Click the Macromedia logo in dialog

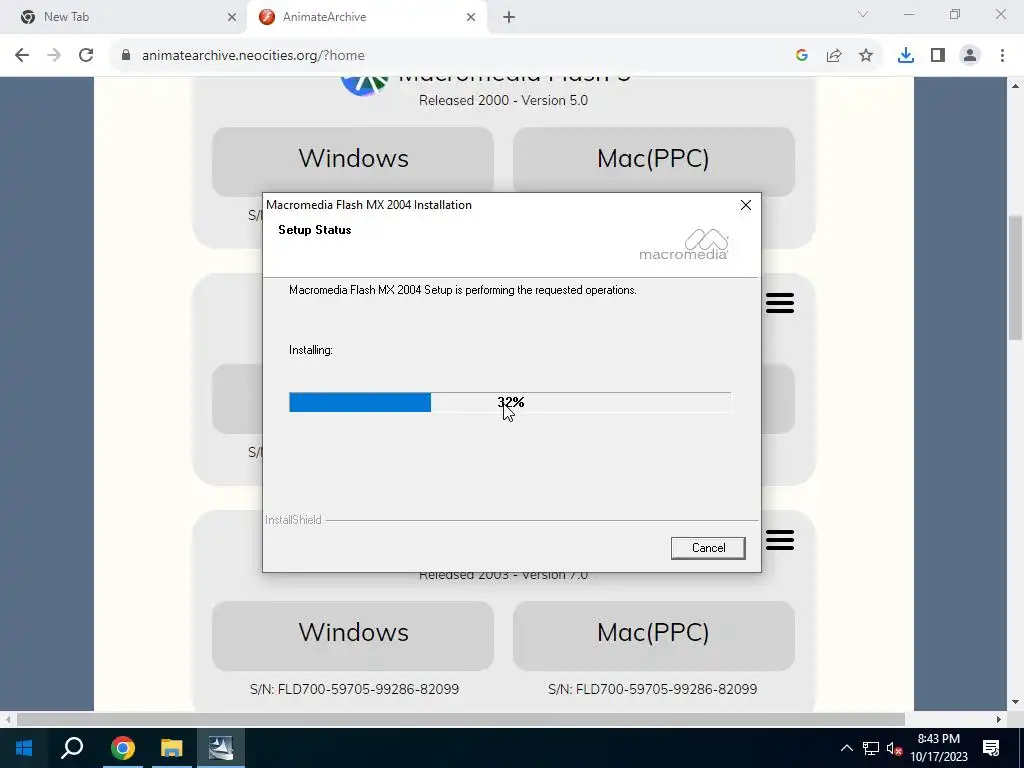[x=684, y=245]
